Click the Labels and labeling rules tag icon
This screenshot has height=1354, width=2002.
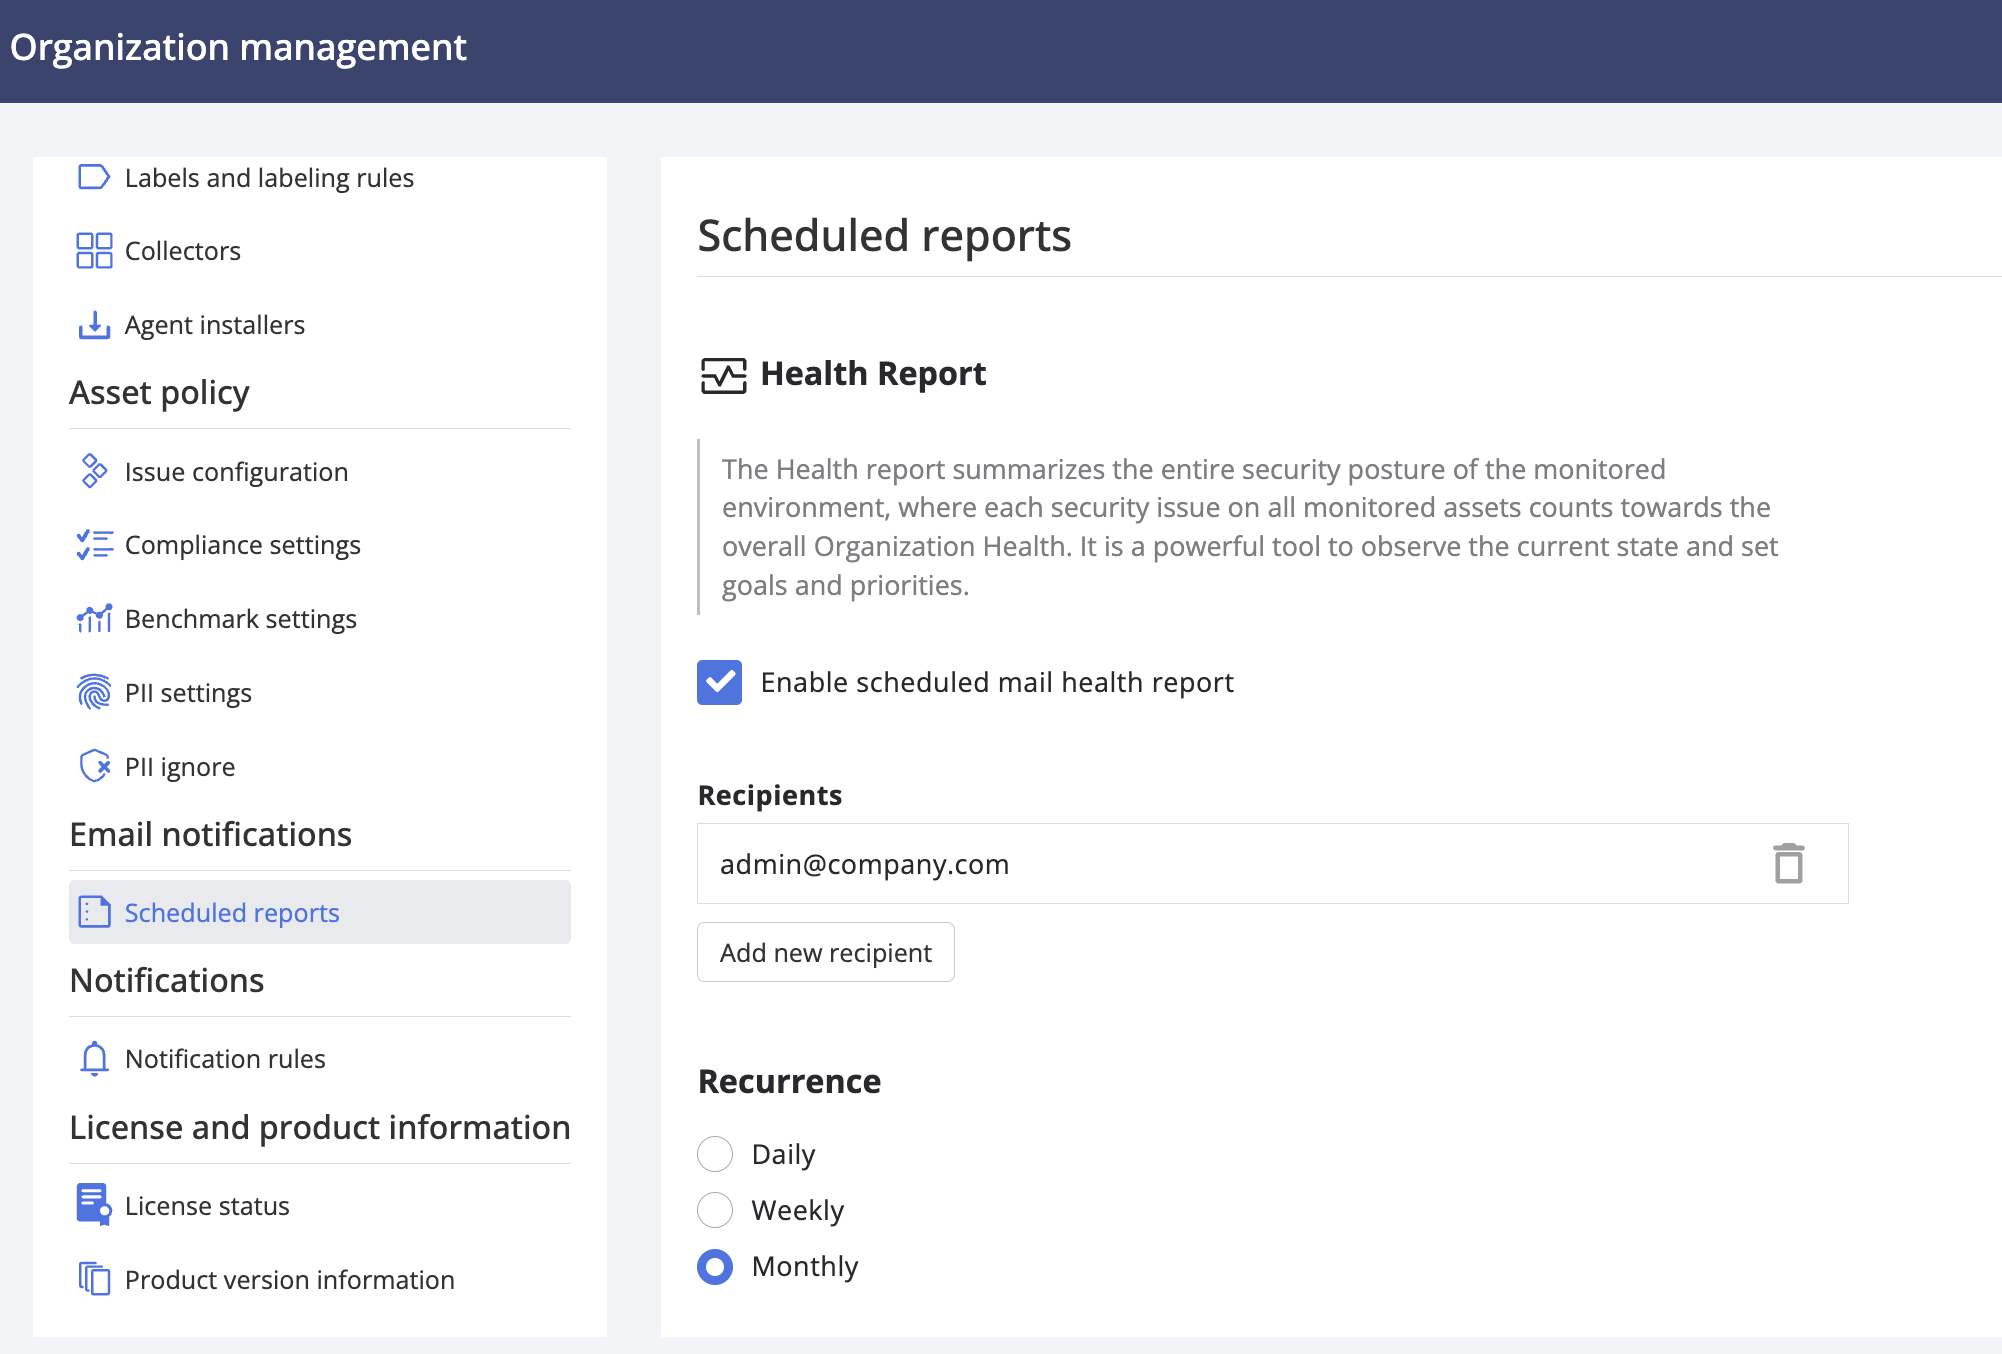tap(93, 178)
